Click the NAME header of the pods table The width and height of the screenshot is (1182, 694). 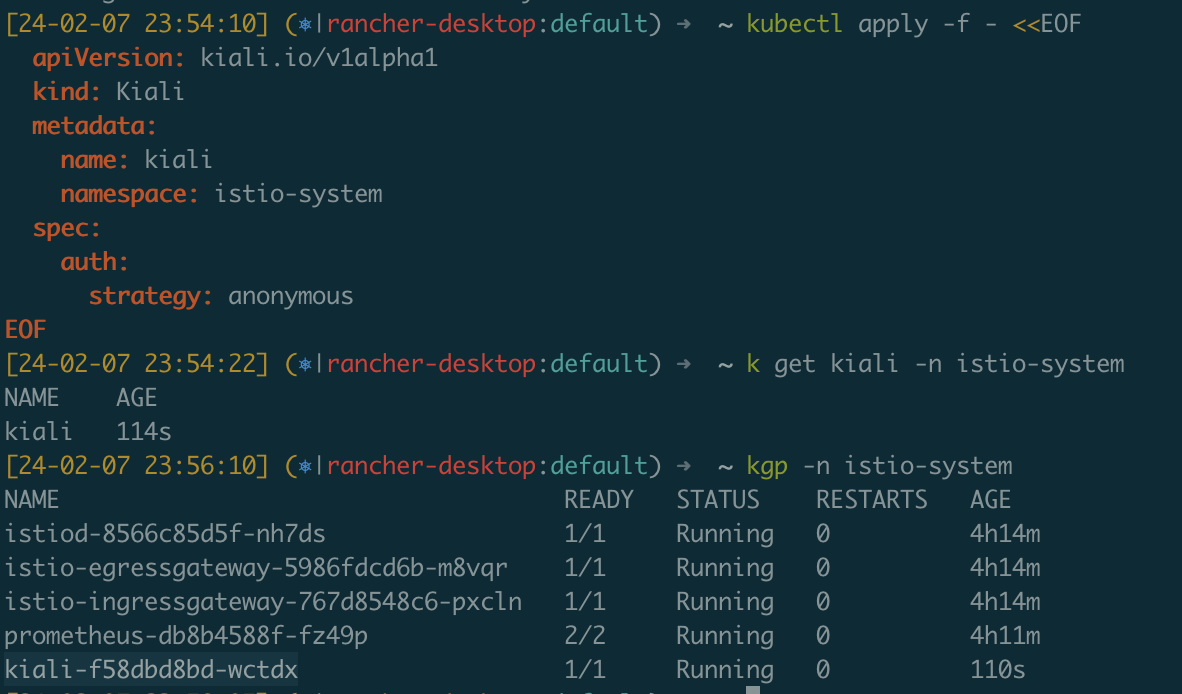pyautogui.click(x=32, y=500)
